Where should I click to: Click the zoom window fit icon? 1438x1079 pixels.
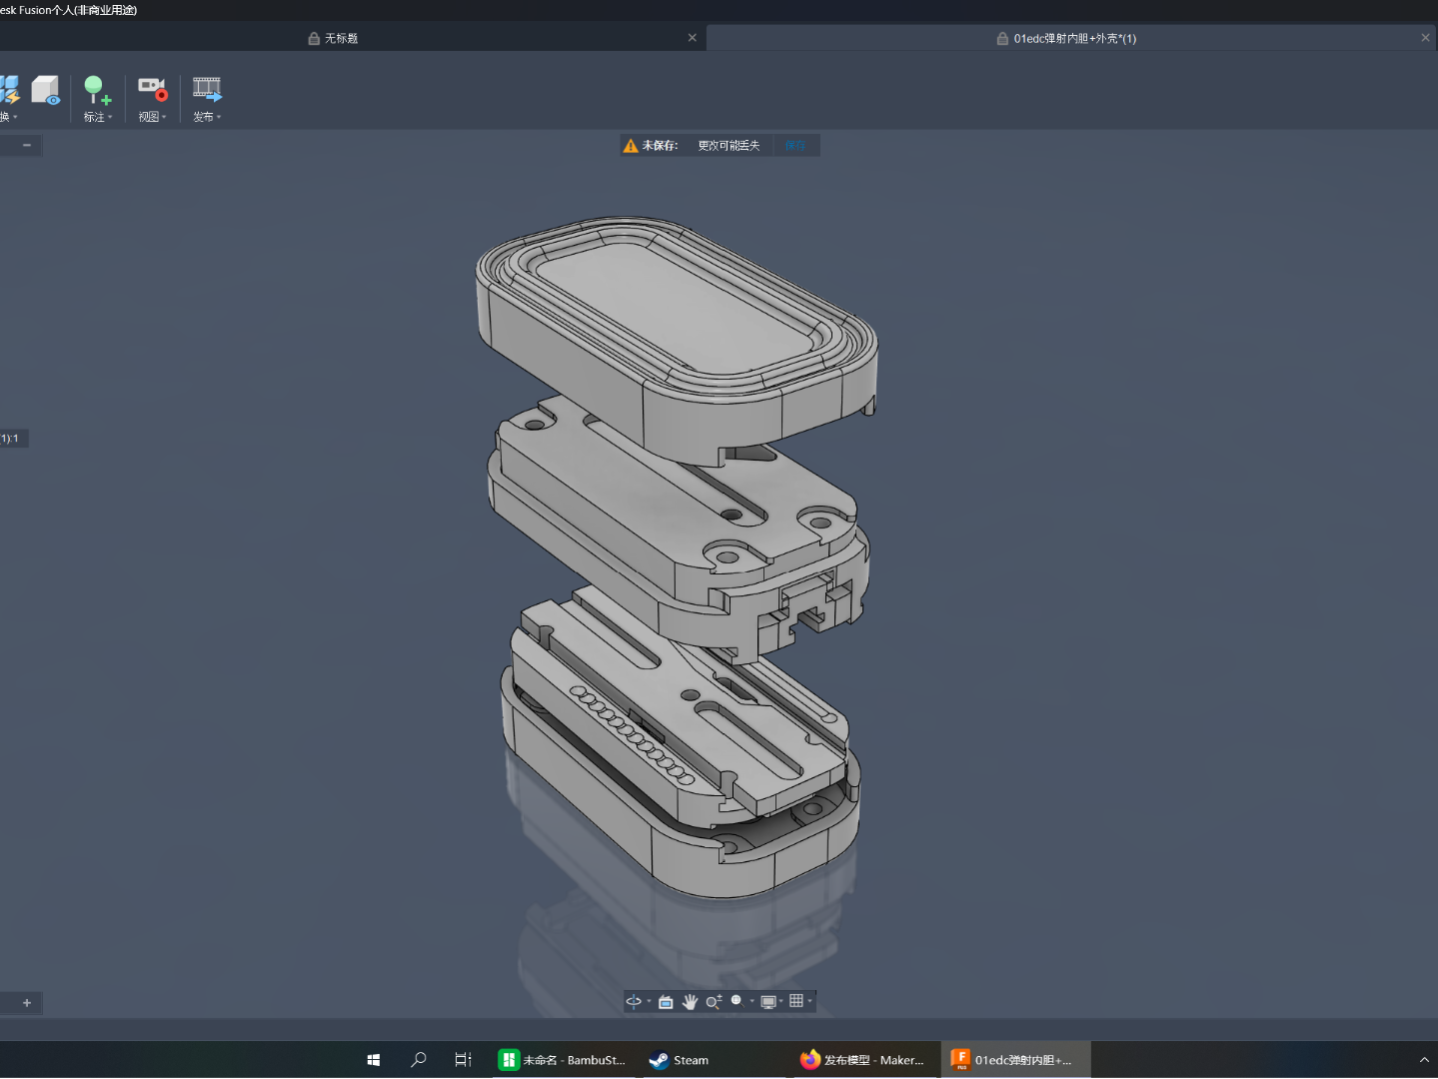pyautogui.click(x=737, y=1000)
